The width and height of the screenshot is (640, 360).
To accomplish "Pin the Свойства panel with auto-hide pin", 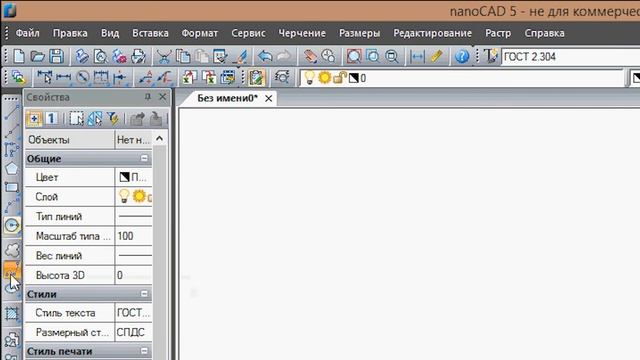I will pos(148,97).
